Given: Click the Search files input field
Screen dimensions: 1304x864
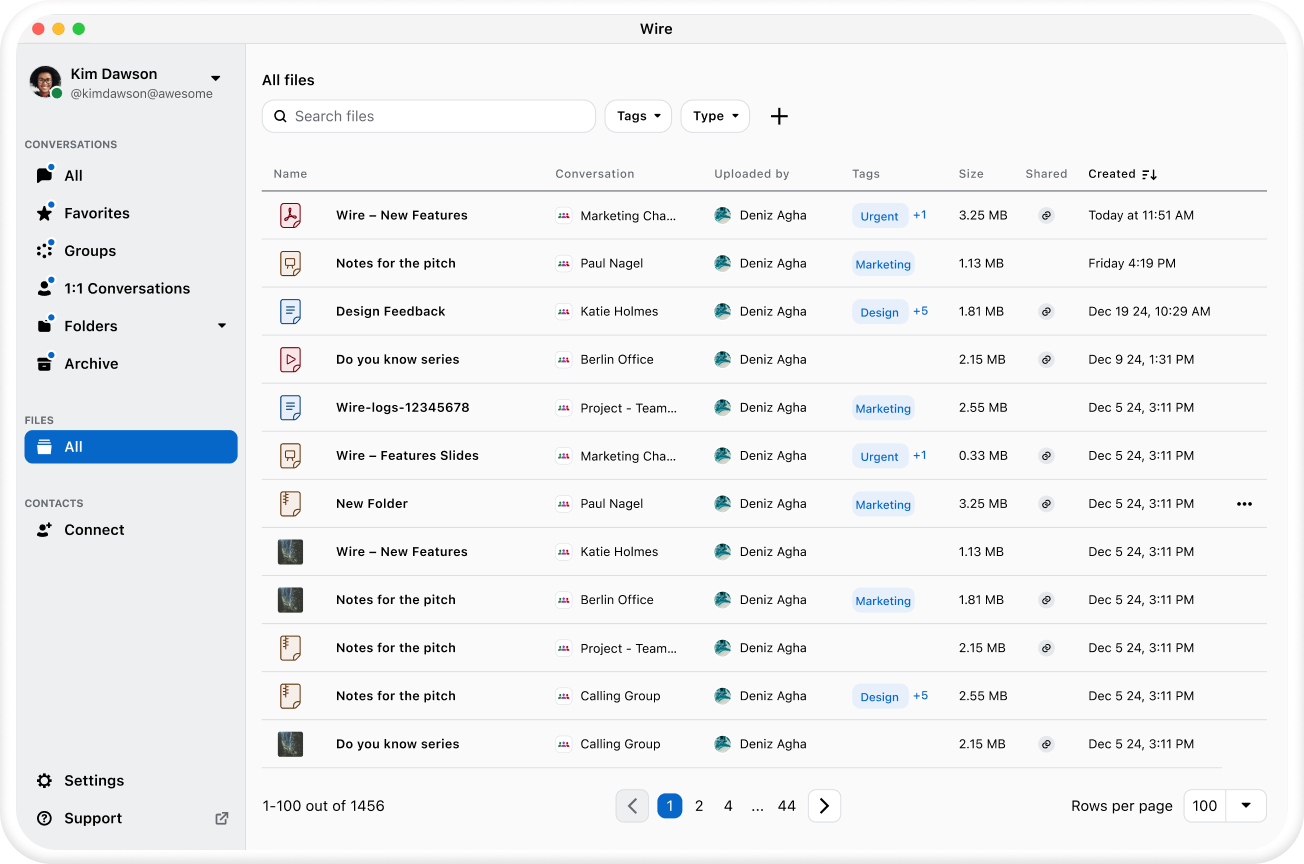Looking at the screenshot, I should tap(429, 116).
